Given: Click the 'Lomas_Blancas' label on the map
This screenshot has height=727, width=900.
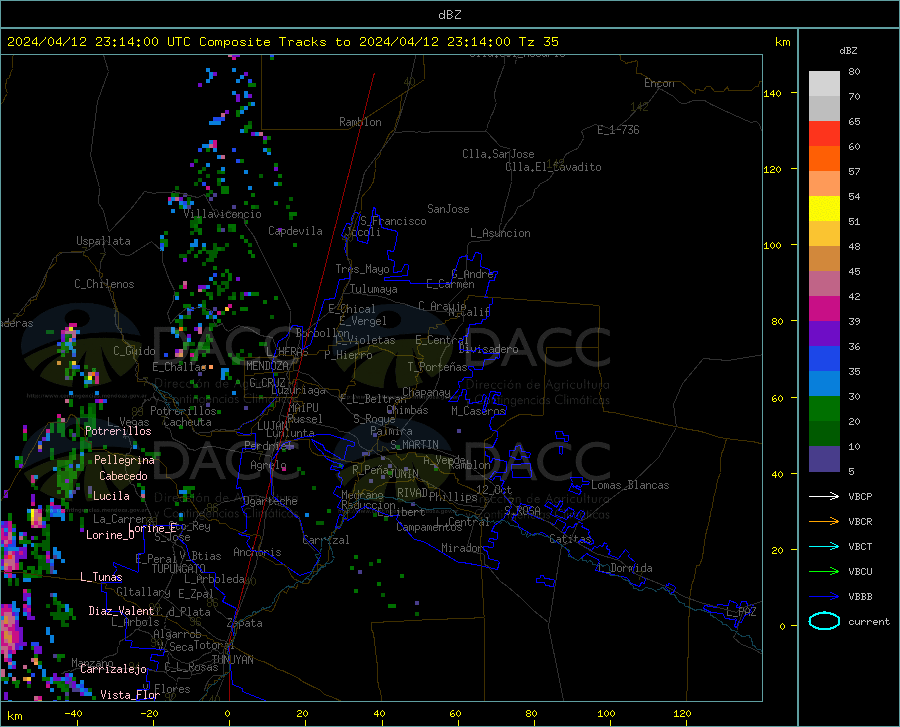Looking at the screenshot, I should [630, 485].
